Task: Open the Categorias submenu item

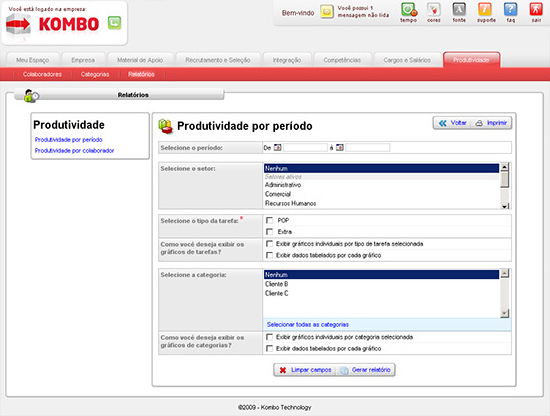Action: [95, 74]
